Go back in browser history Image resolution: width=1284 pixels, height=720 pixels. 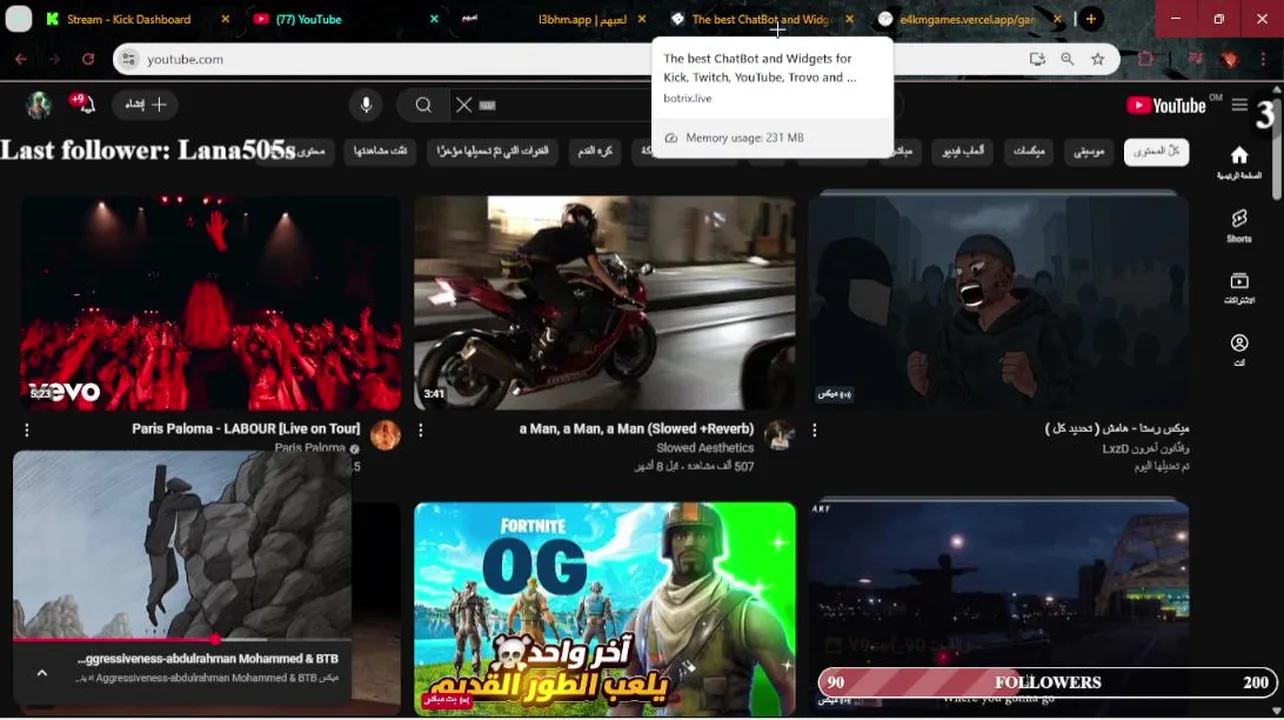click(21, 59)
